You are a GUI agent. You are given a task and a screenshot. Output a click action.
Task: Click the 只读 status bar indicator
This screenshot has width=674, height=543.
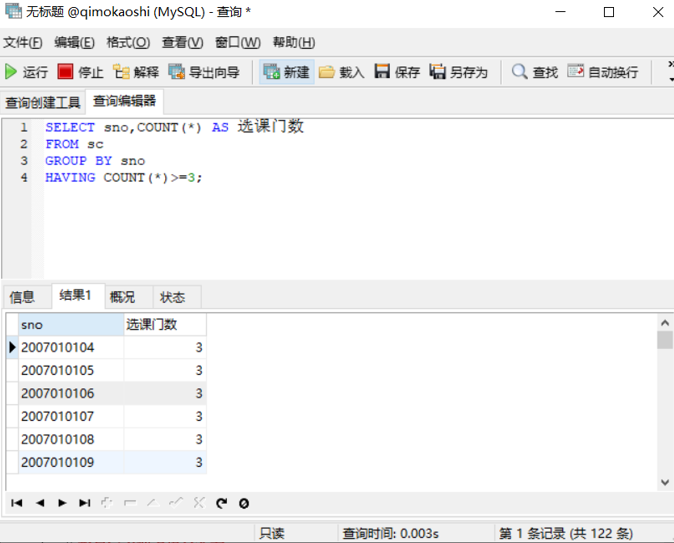pyautogui.click(x=272, y=534)
